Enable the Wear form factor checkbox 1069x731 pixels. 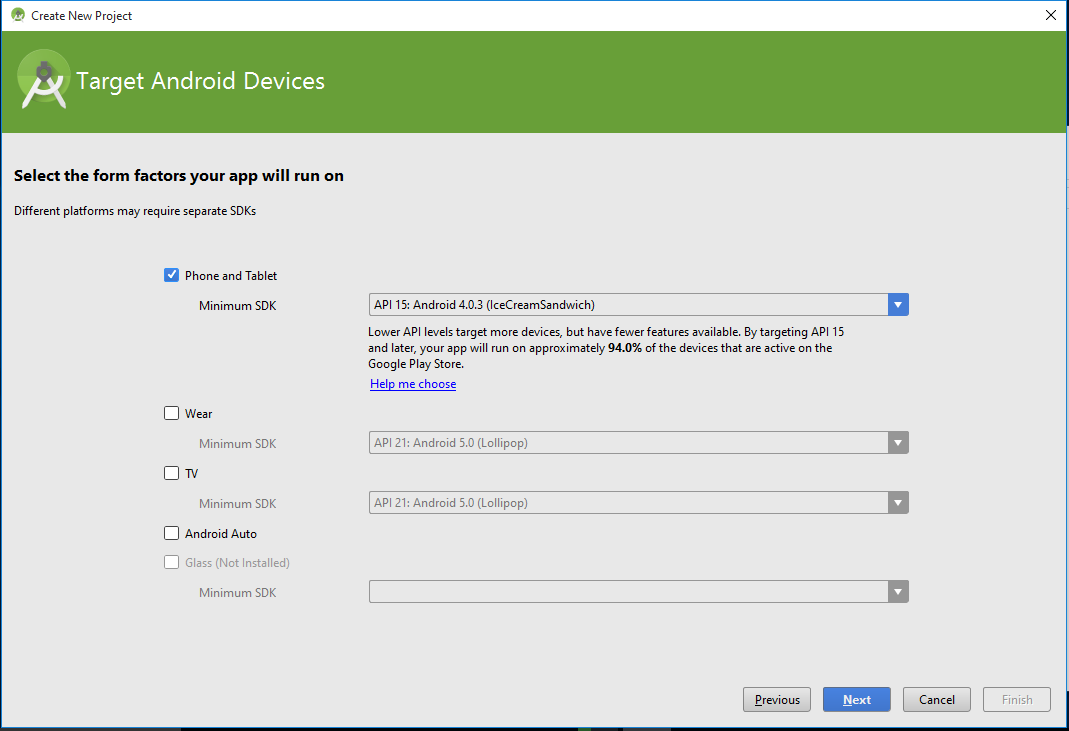pyautogui.click(x=172, y=413)
